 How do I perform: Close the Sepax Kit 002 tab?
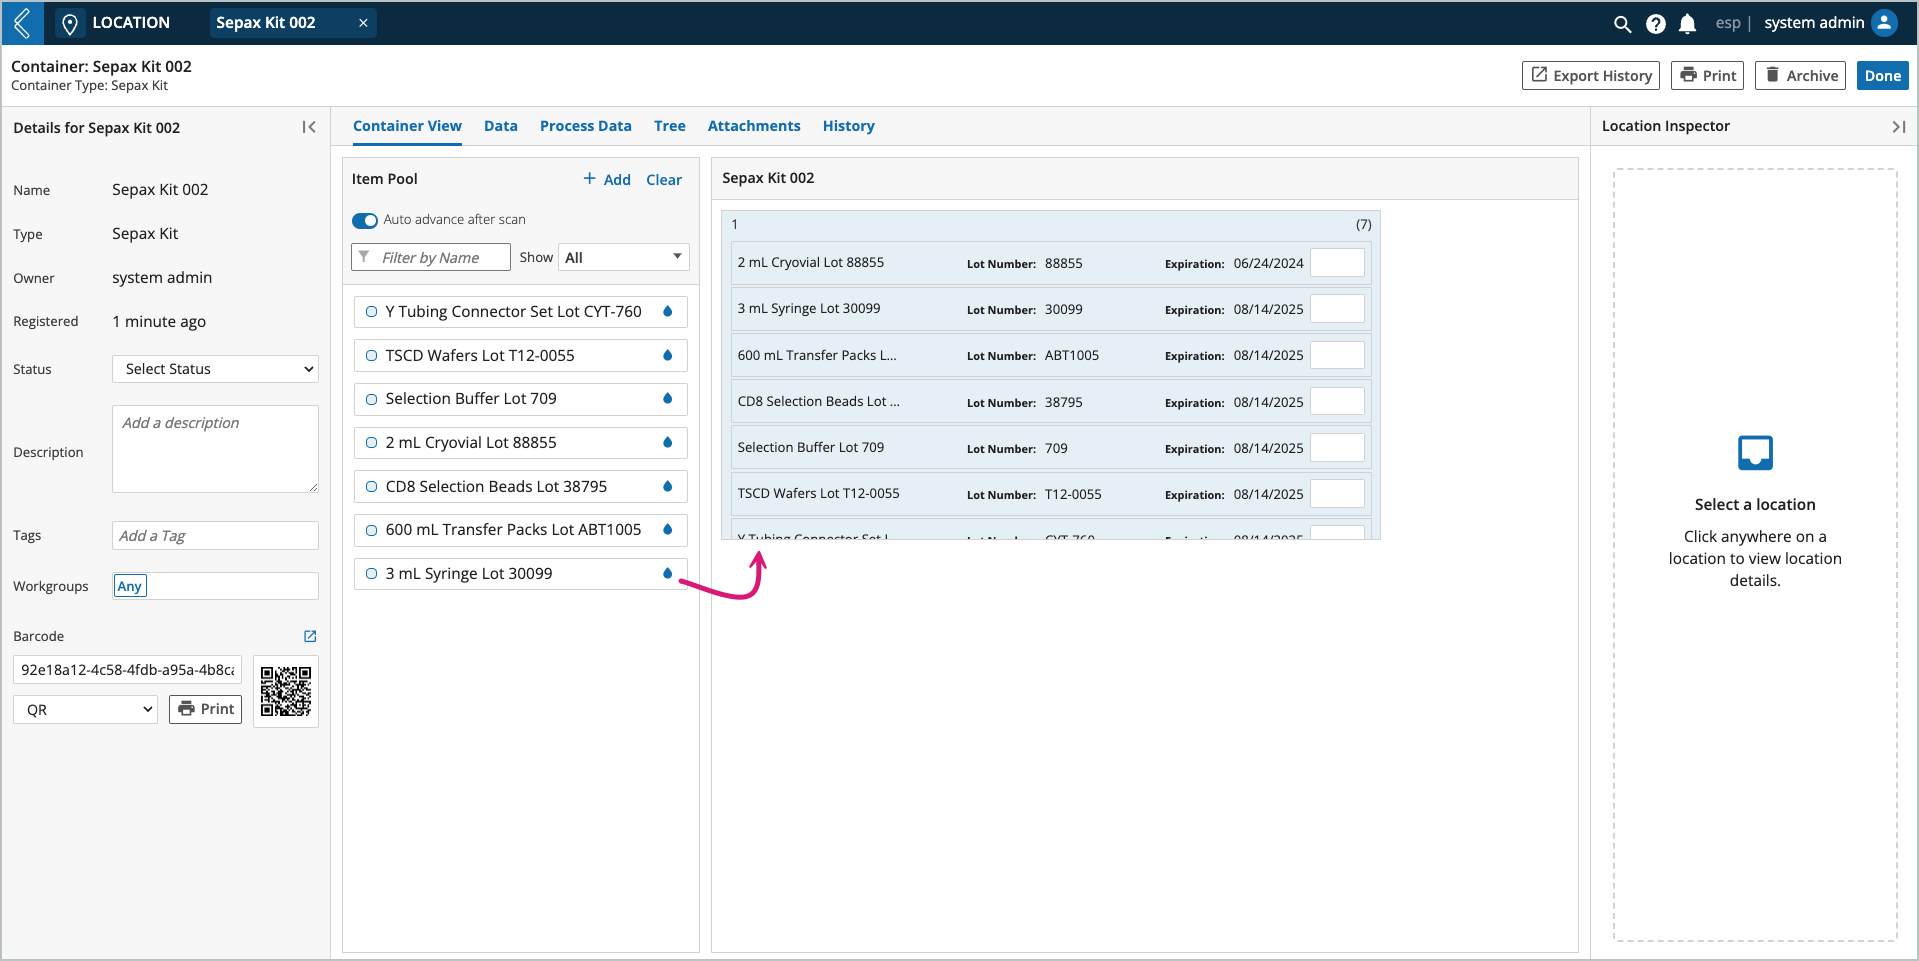click(x=363, y=22)
